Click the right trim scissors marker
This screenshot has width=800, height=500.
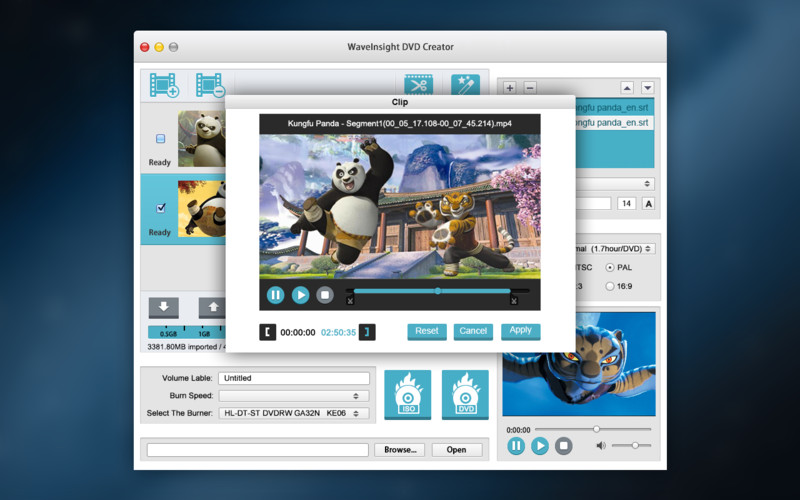(x=514, y=301)
